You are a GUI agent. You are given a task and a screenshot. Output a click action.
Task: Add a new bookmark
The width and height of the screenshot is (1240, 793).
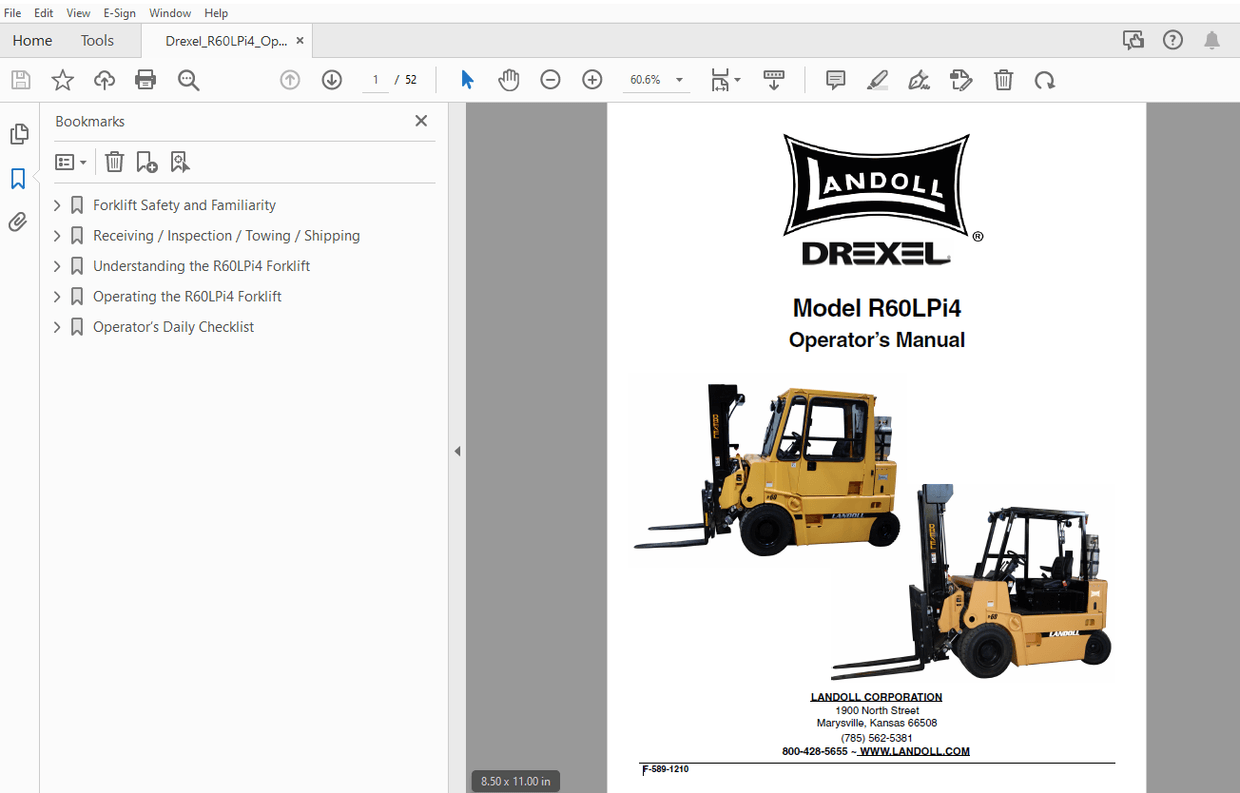[146, 161]
